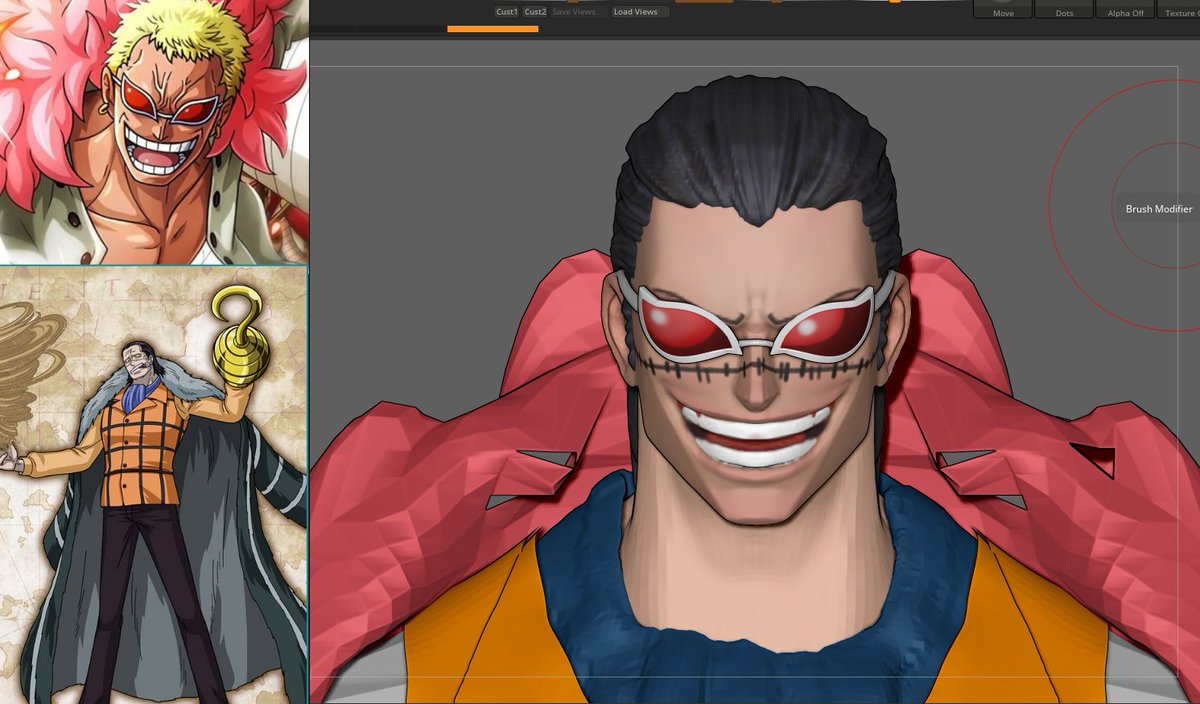This screenshot has height=704, width=1200.
Task: Open the Dots stroke selector
Action: pyautogui.click(x=1064, y=10)
